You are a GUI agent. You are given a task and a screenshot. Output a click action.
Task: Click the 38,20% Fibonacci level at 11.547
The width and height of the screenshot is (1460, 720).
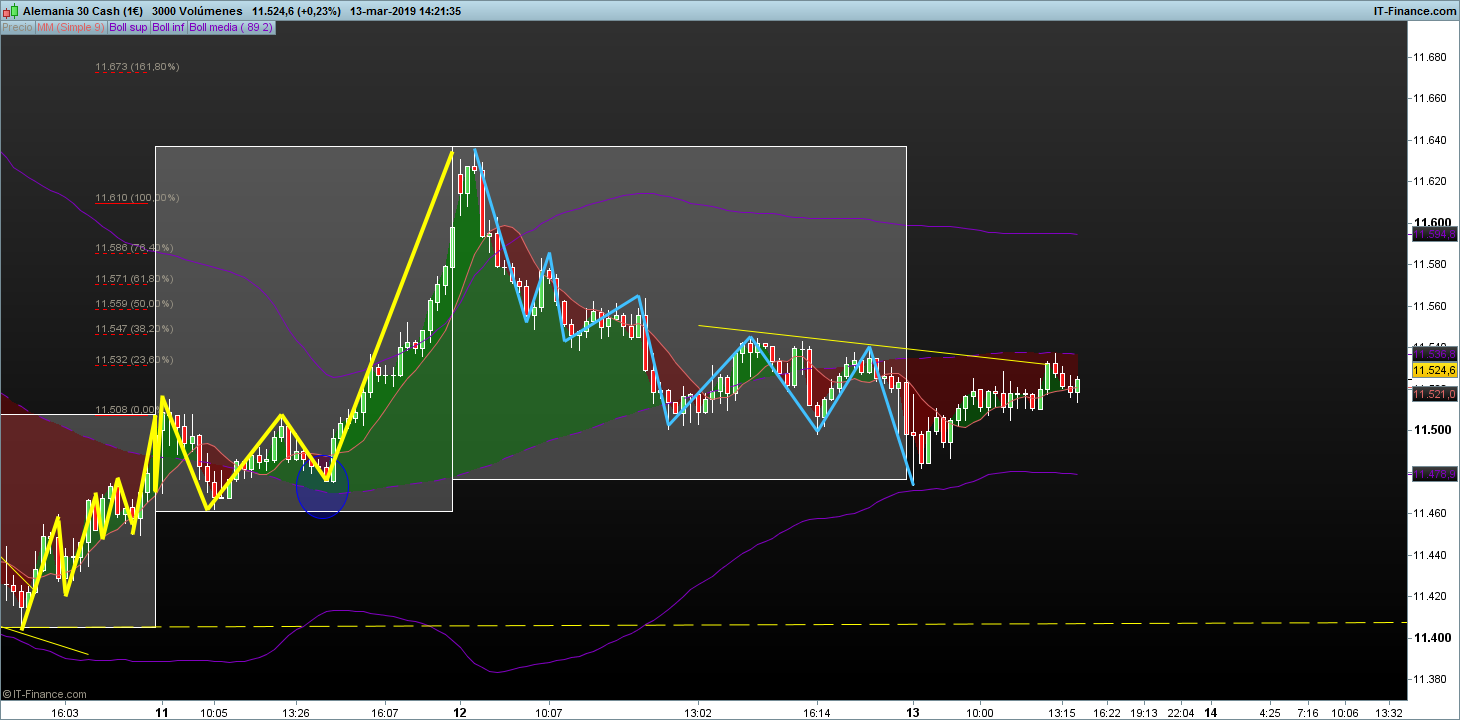pos(134,328)
